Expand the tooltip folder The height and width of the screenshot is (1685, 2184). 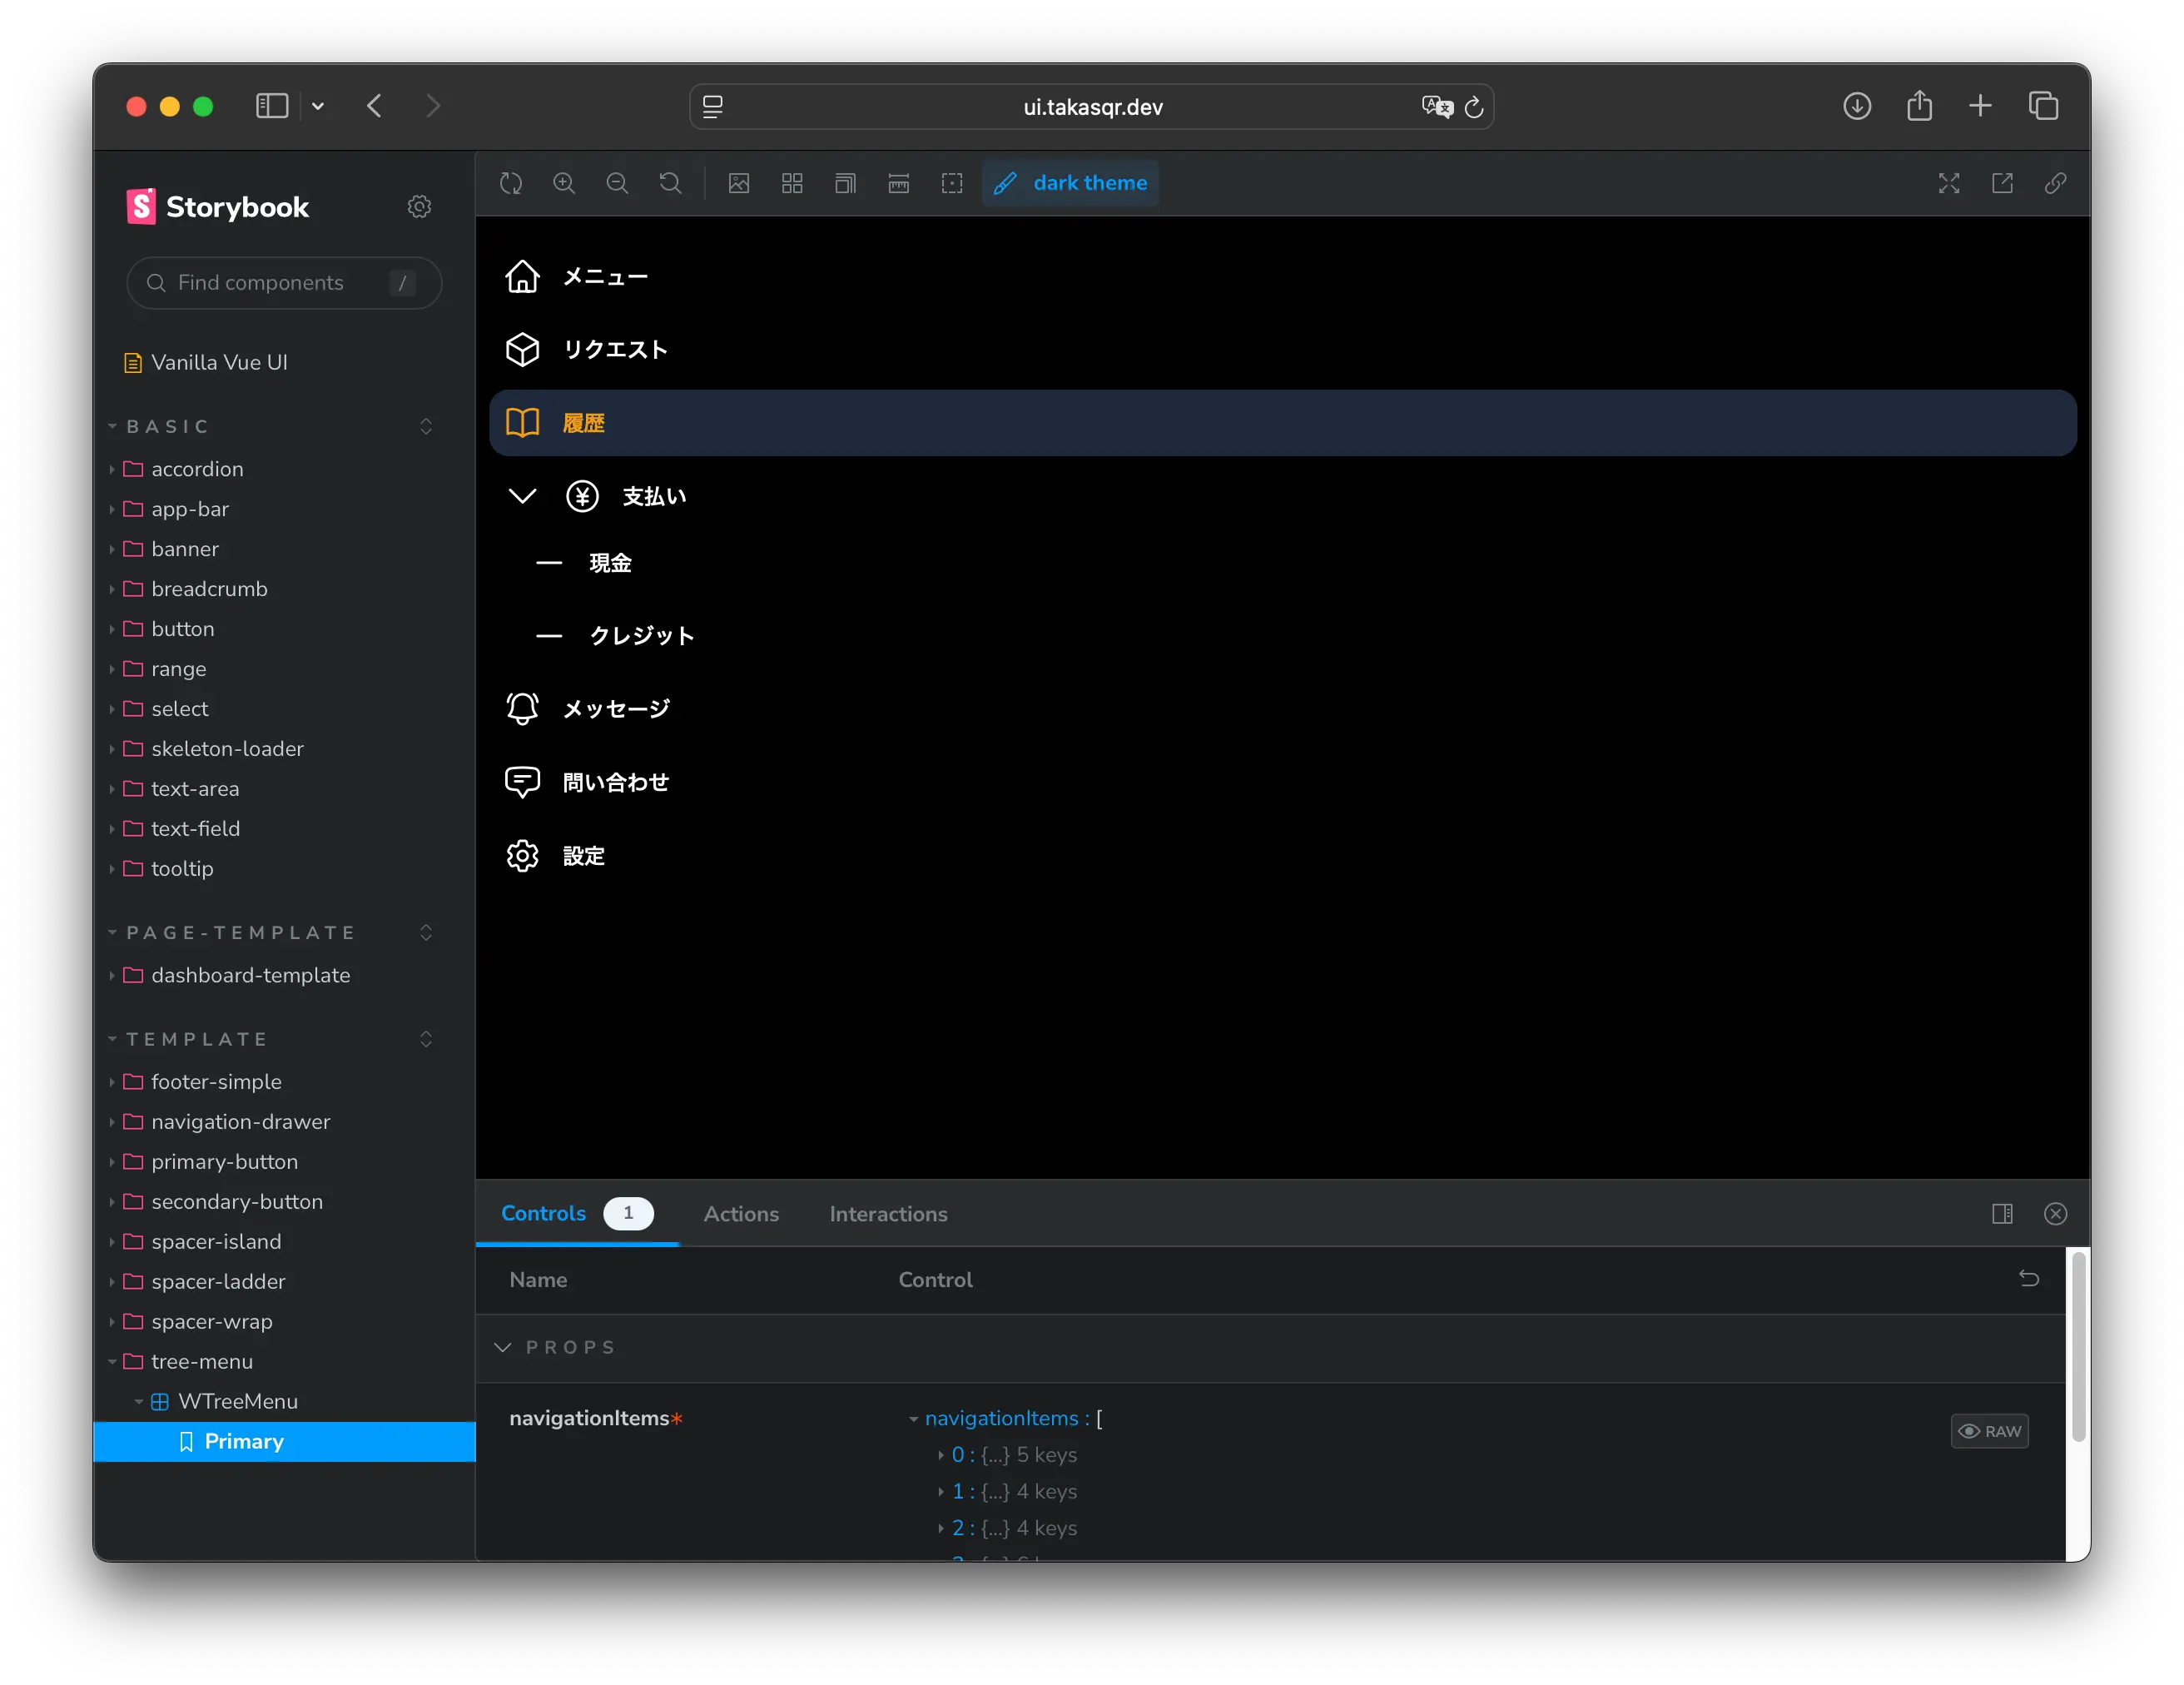[182, 869]
